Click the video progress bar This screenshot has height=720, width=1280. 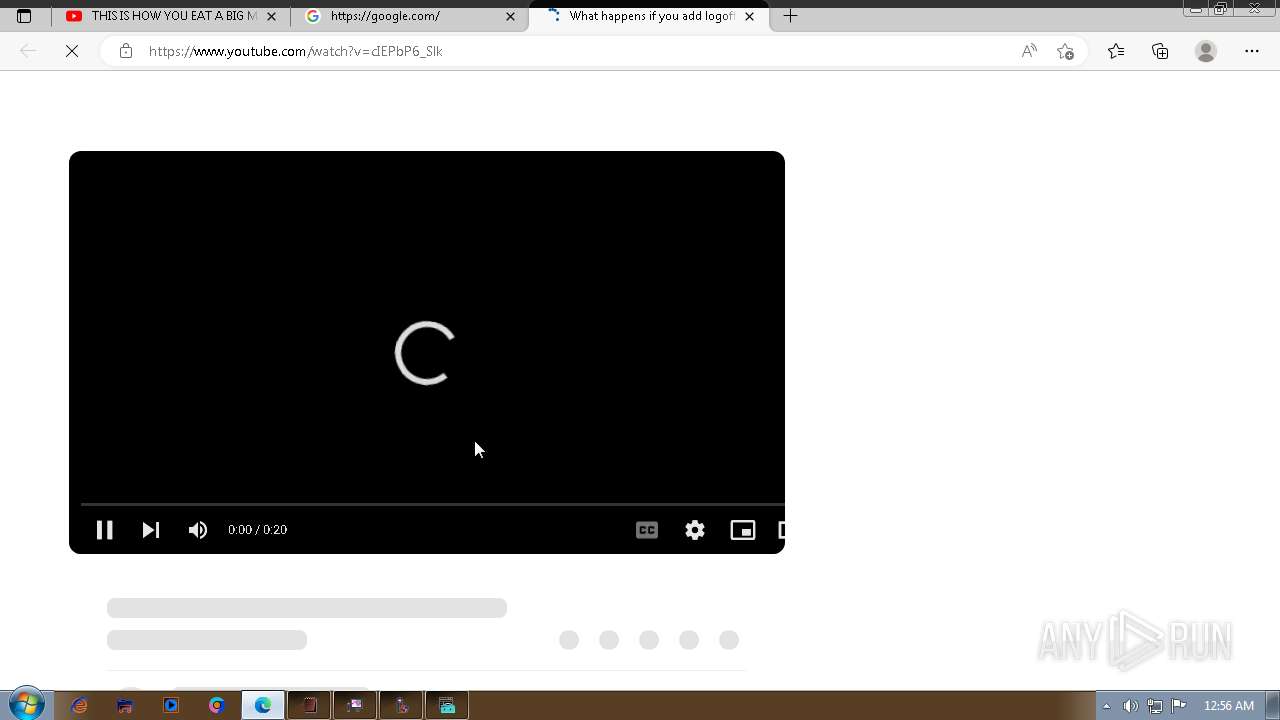[x=432, y=504]
